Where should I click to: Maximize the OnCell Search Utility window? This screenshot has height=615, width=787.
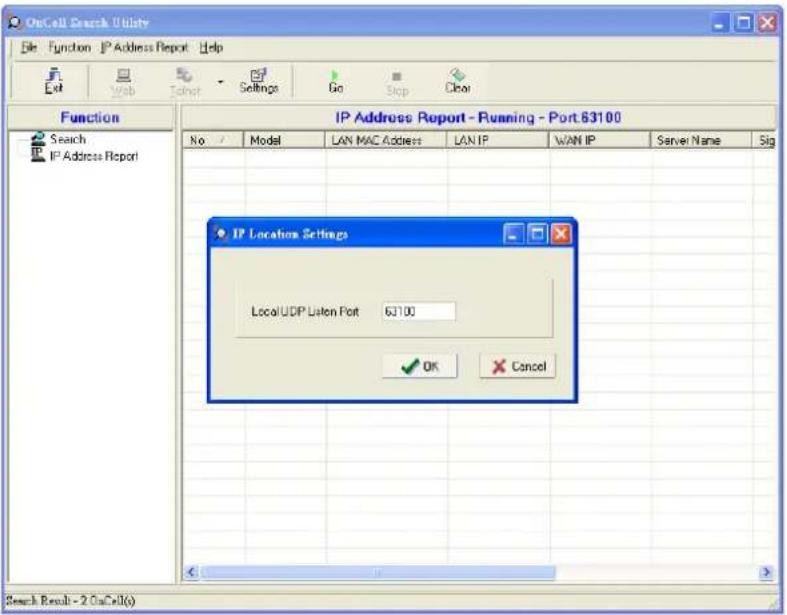[x=743, y=23]
